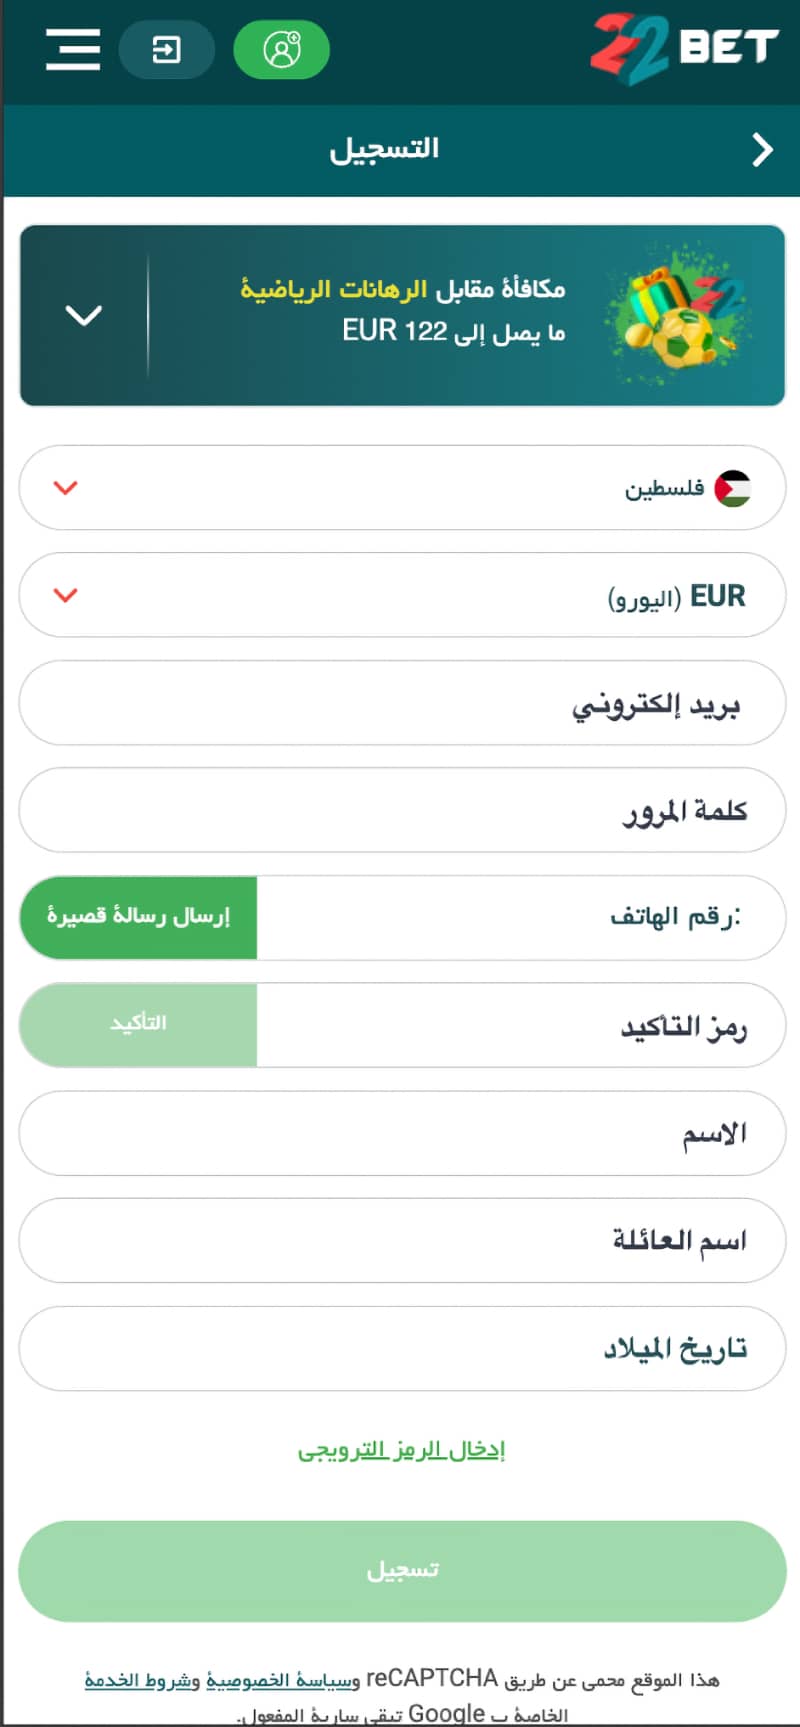Click the arrow beside the التسجيل header

coord(762,150)
